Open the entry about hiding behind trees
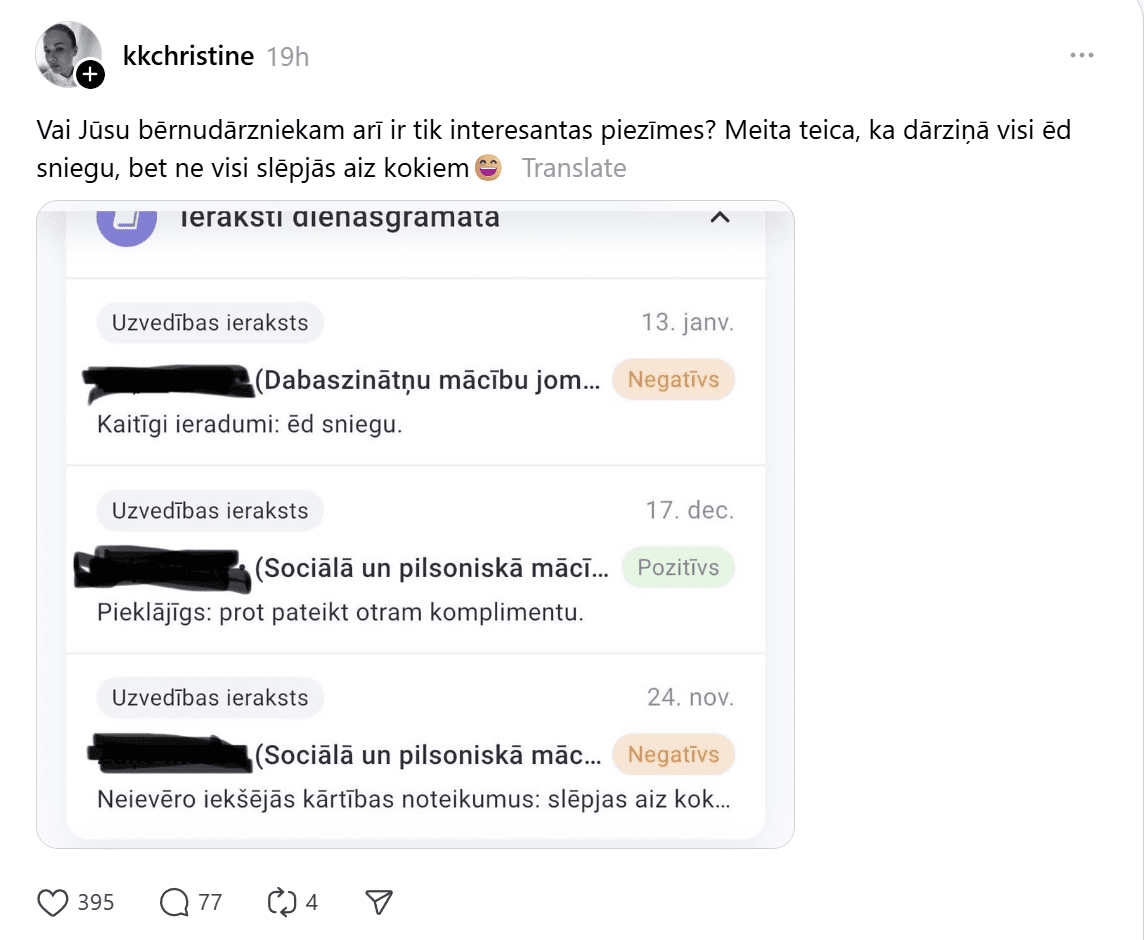1144x940 pixels. pos(414,800)
